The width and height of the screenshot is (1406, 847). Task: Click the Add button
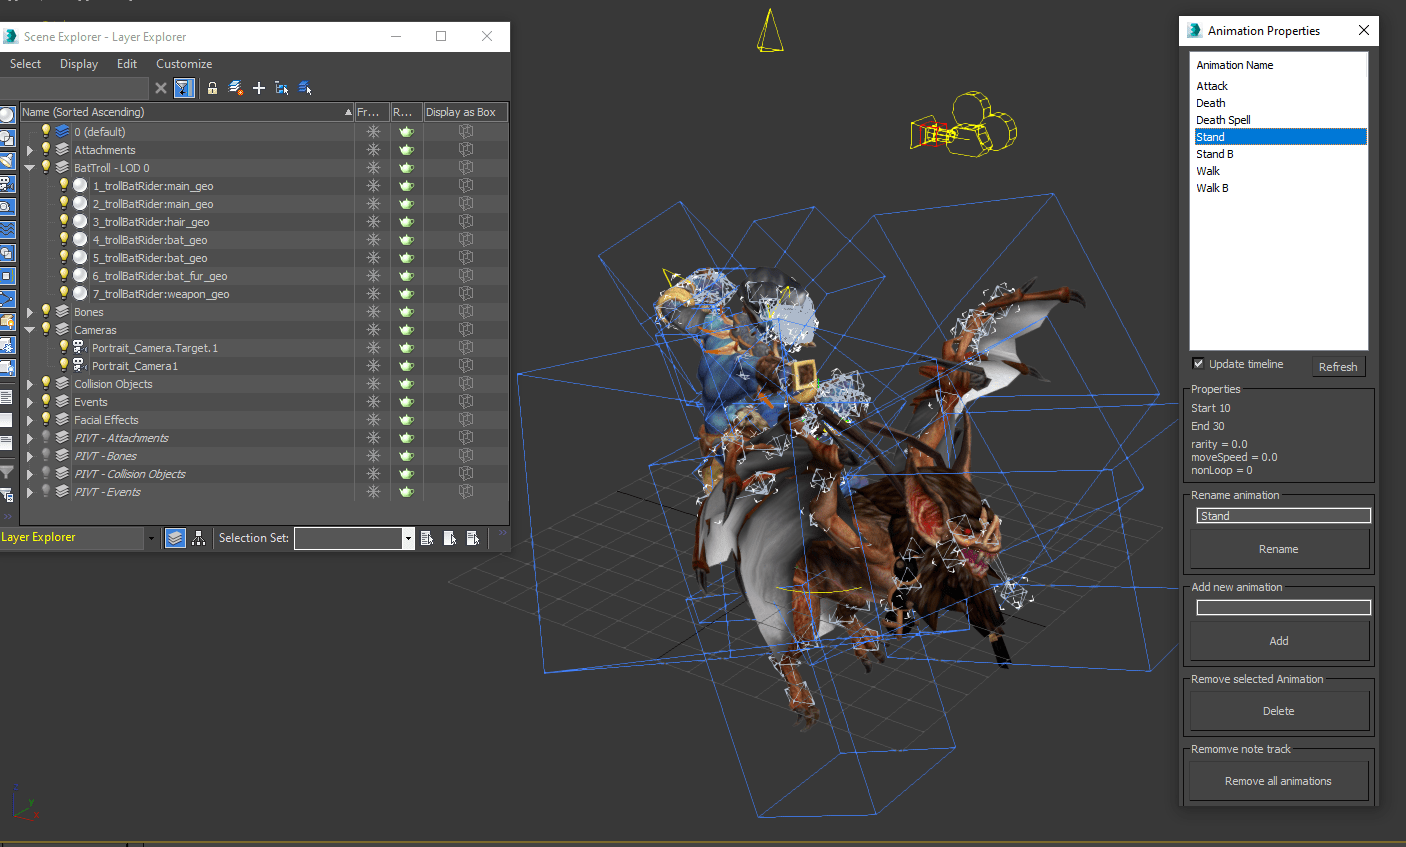[x=1279, y=641]
